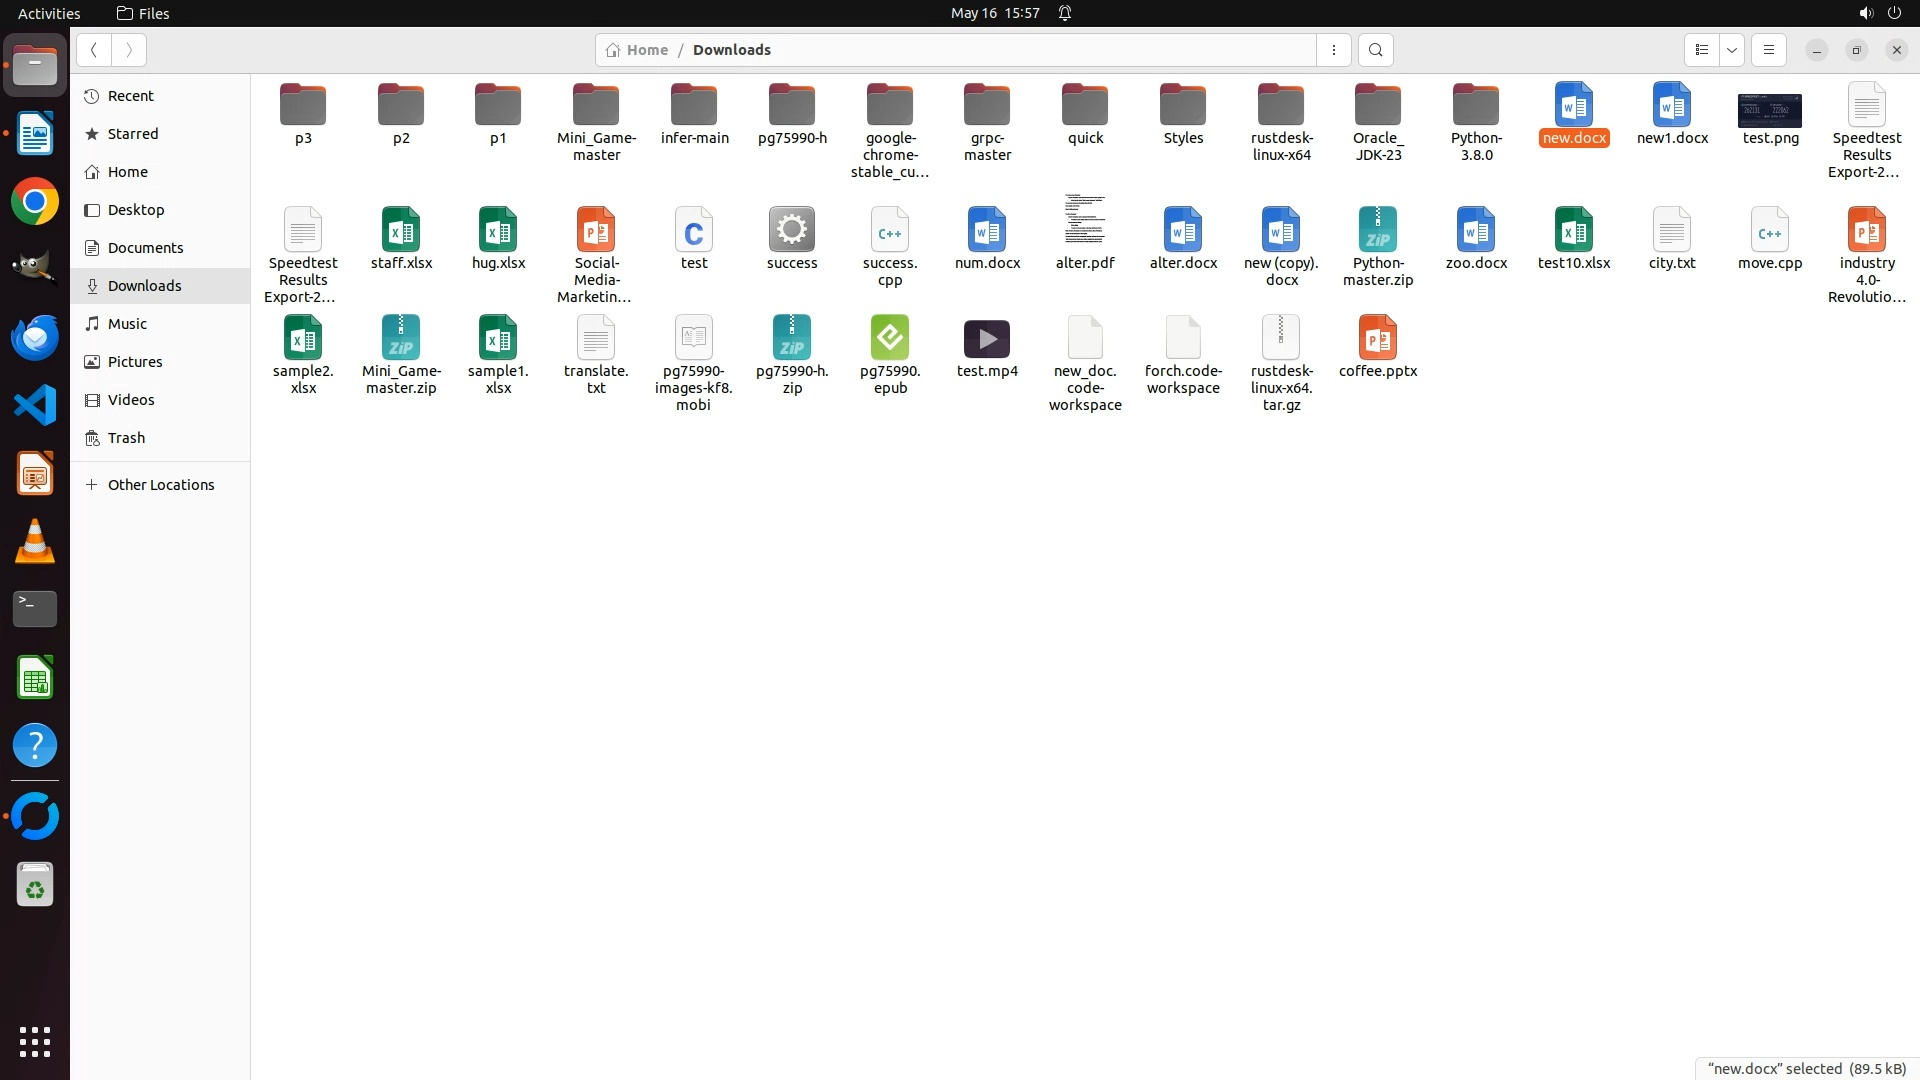The width and height of the screenshot is (1920, 1080).
Task: Select the test.mp4 video file
Action: click(986, 340)
